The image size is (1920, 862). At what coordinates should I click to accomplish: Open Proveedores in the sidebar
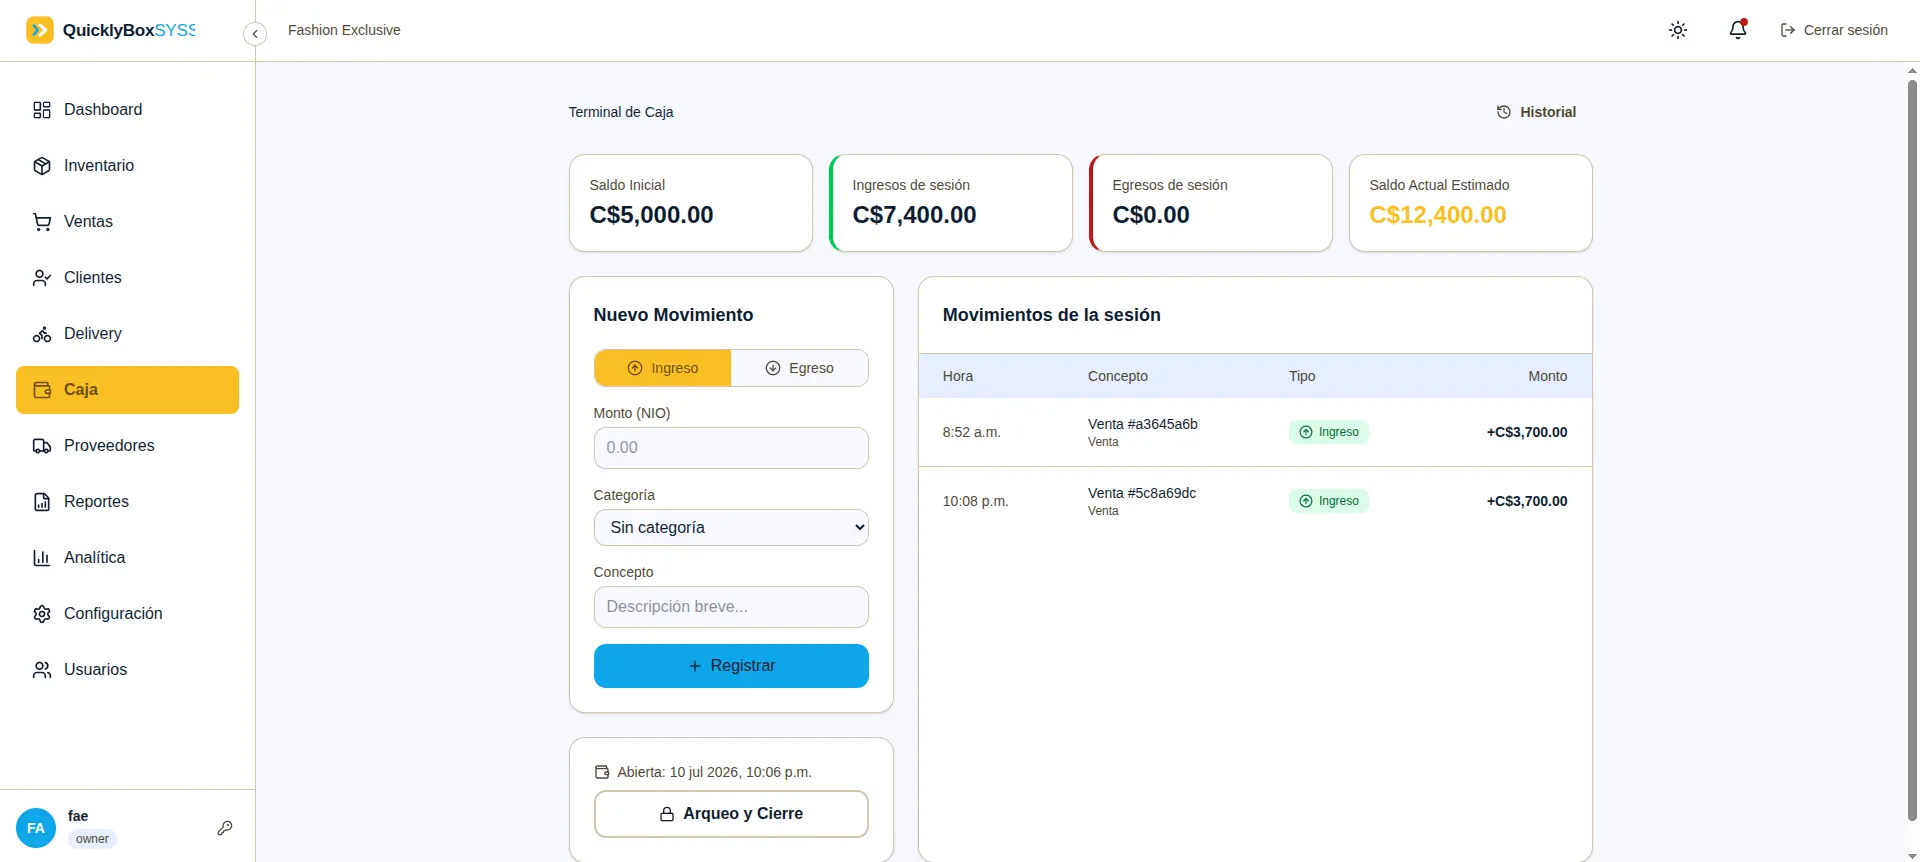(x=127, y=446)
